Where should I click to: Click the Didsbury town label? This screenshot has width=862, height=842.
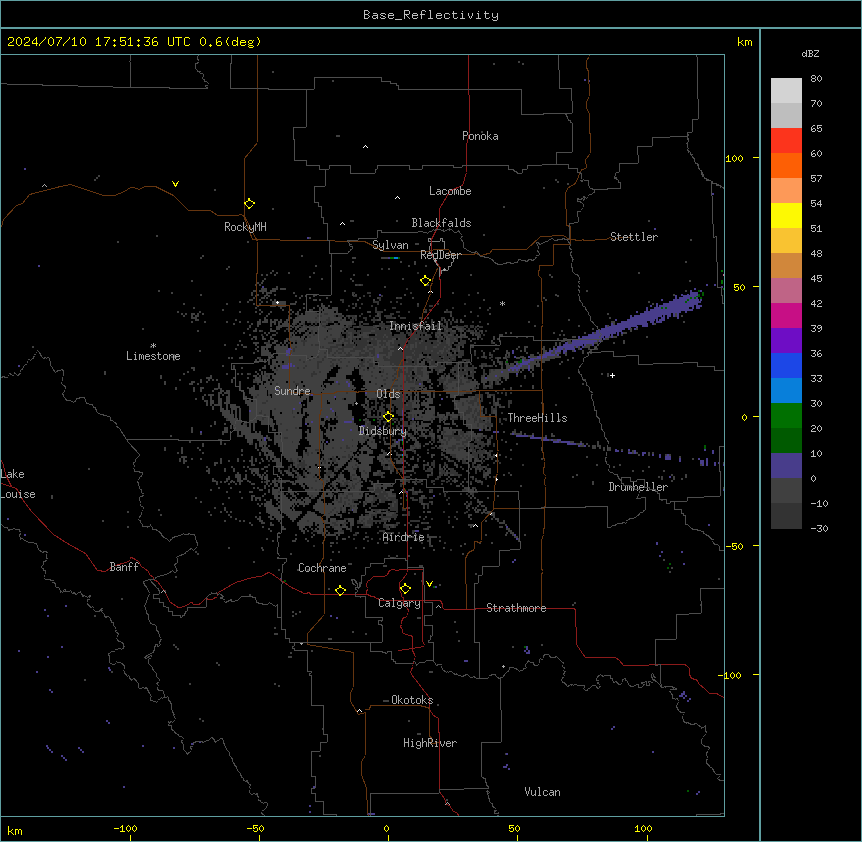(x=383, y=431)
